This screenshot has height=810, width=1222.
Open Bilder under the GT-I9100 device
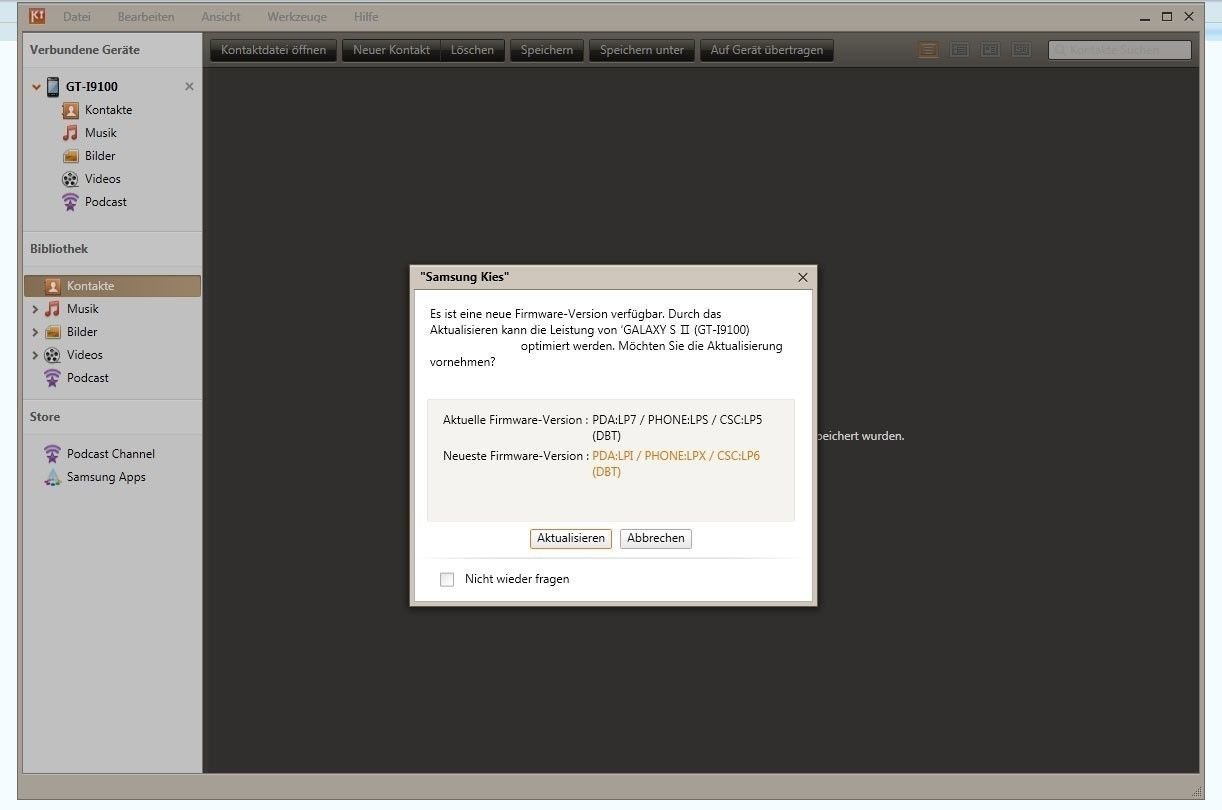coord(100,156)
